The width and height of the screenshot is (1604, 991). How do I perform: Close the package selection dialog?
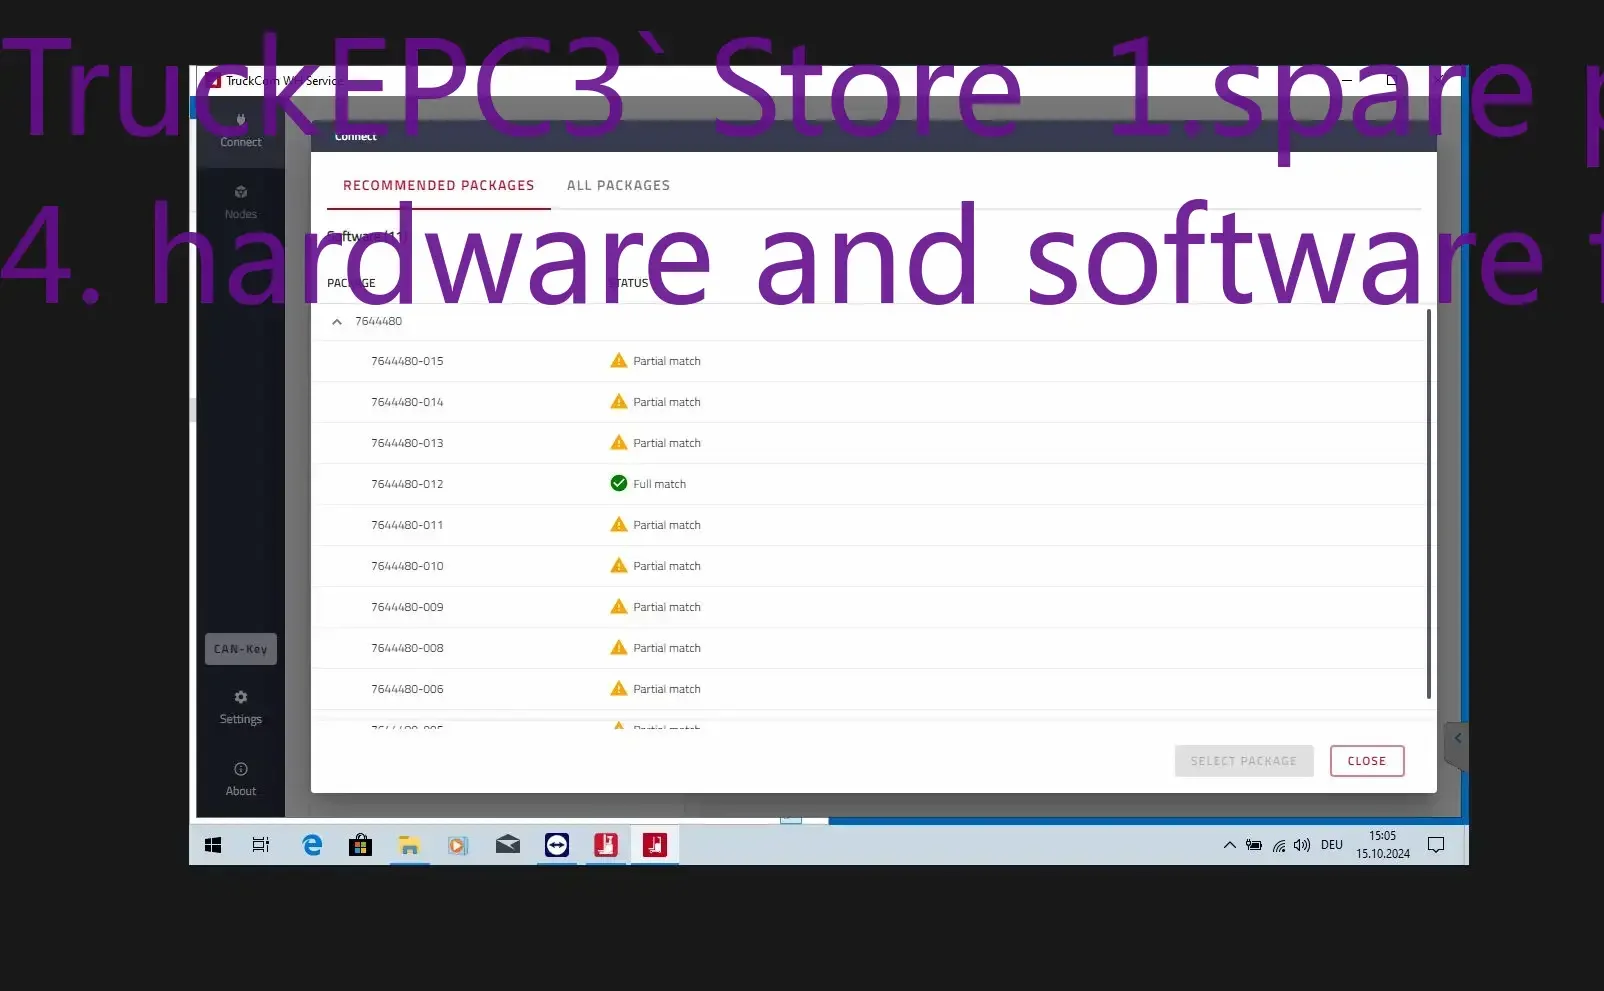(x=1367, y=761)
